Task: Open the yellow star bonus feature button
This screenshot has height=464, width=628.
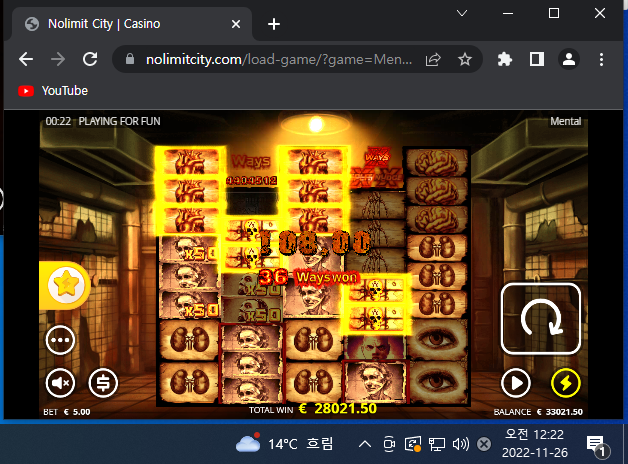Action: tap(65, 285)
